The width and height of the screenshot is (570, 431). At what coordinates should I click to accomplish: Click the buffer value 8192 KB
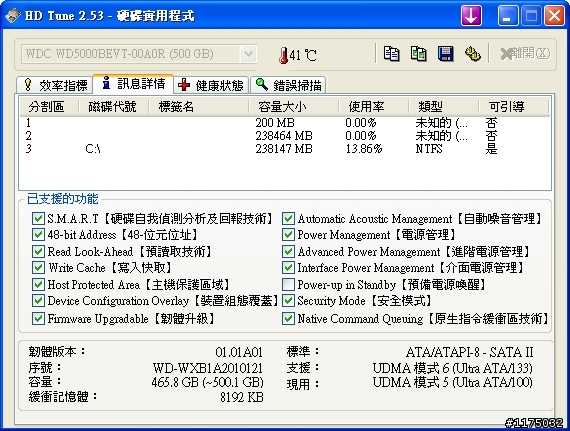[x=241, y=397]
